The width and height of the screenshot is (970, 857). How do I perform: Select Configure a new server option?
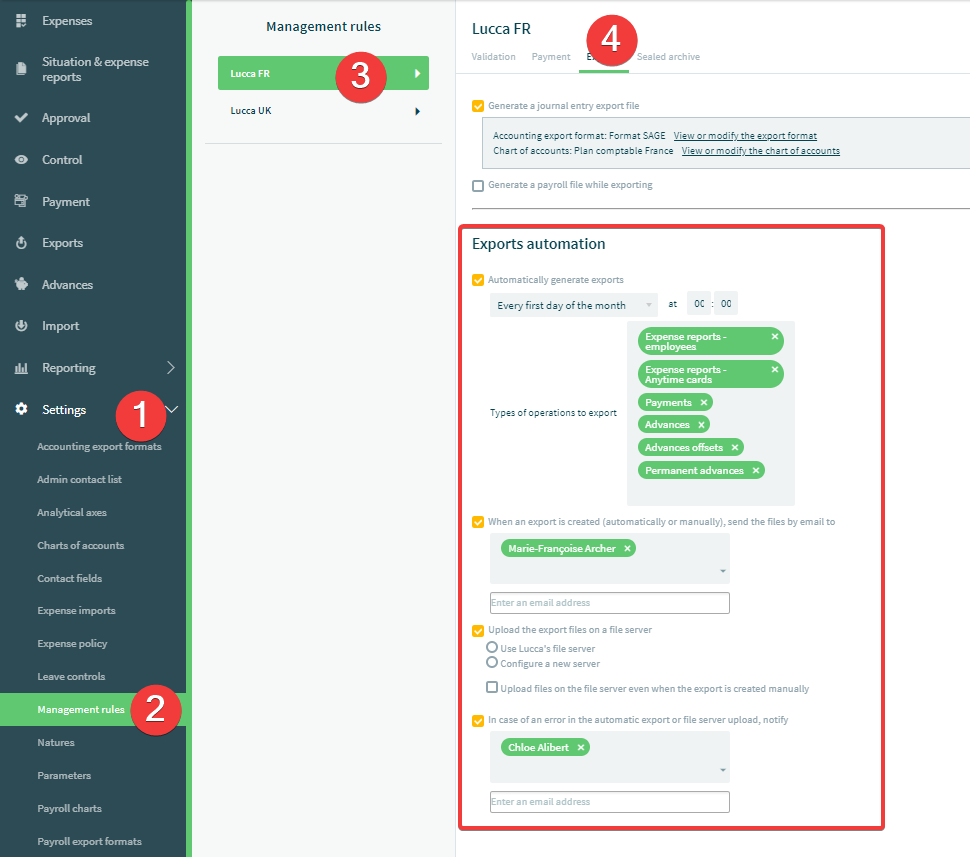[492, 662]
